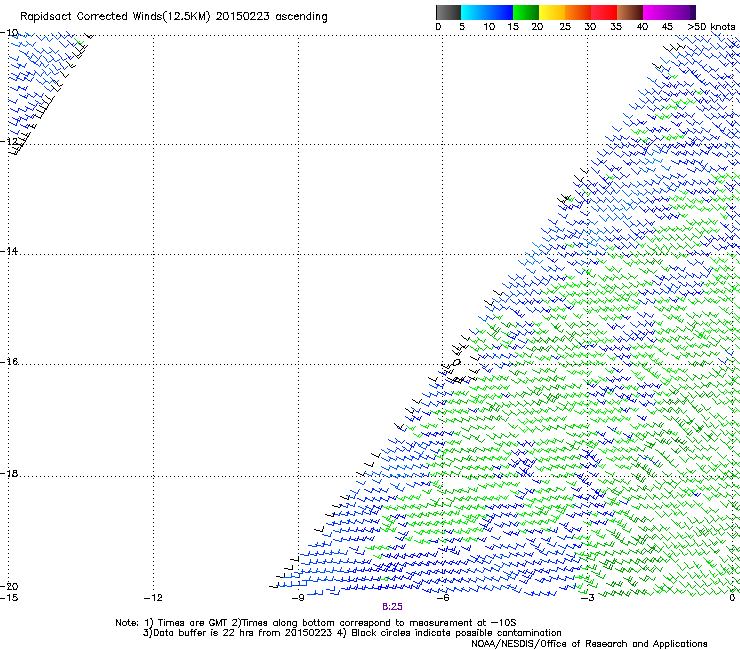Viewport: 740px width, 650px height.
Task: Click the gray 0–5 knots color segment
Action: point(448,12)
